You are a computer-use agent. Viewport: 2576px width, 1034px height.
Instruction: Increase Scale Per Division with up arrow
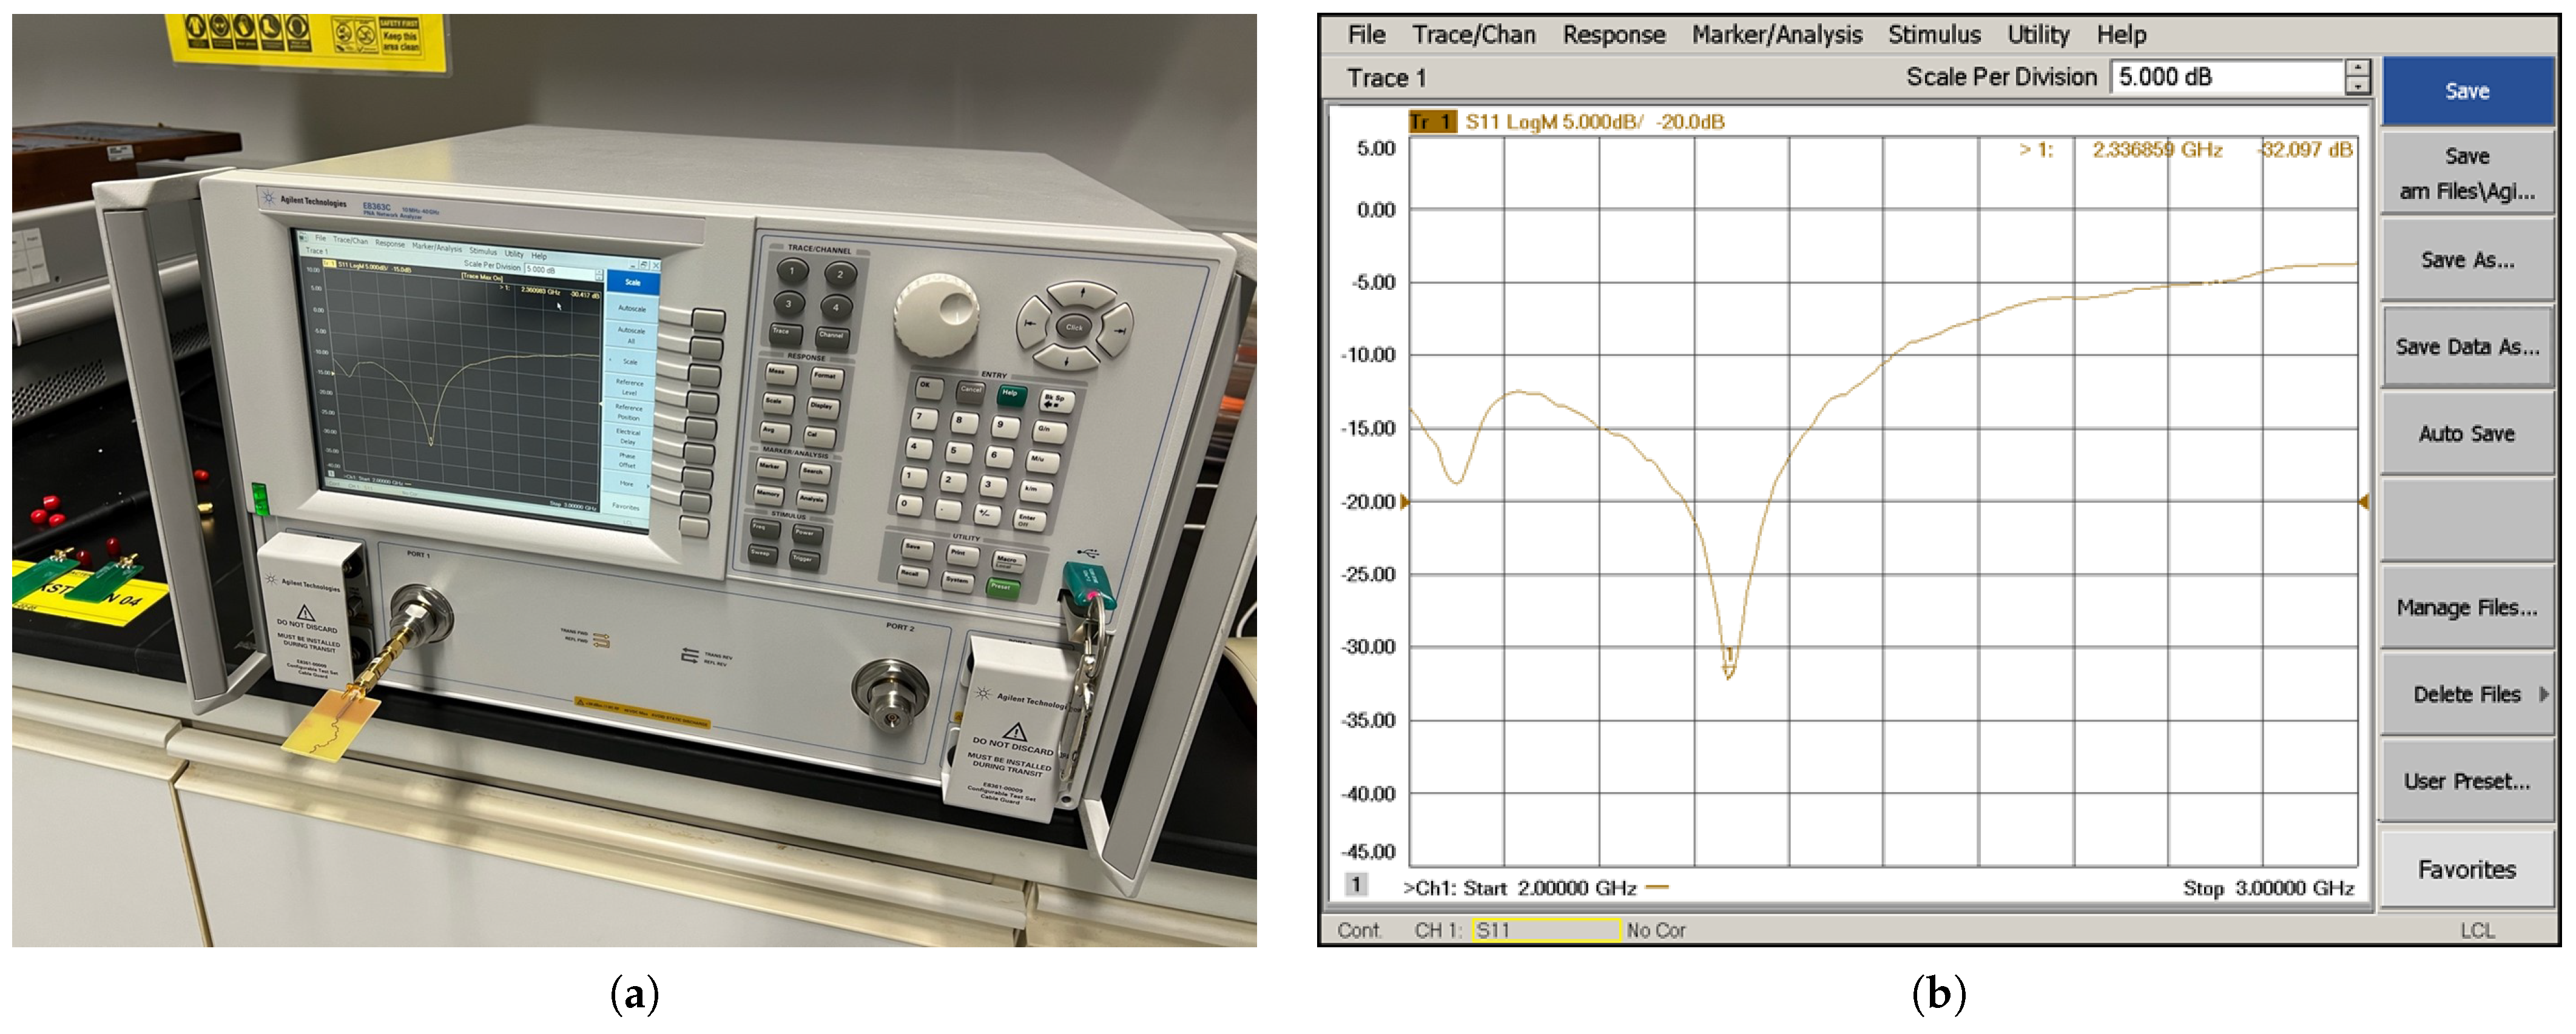tap(2358, 69)
